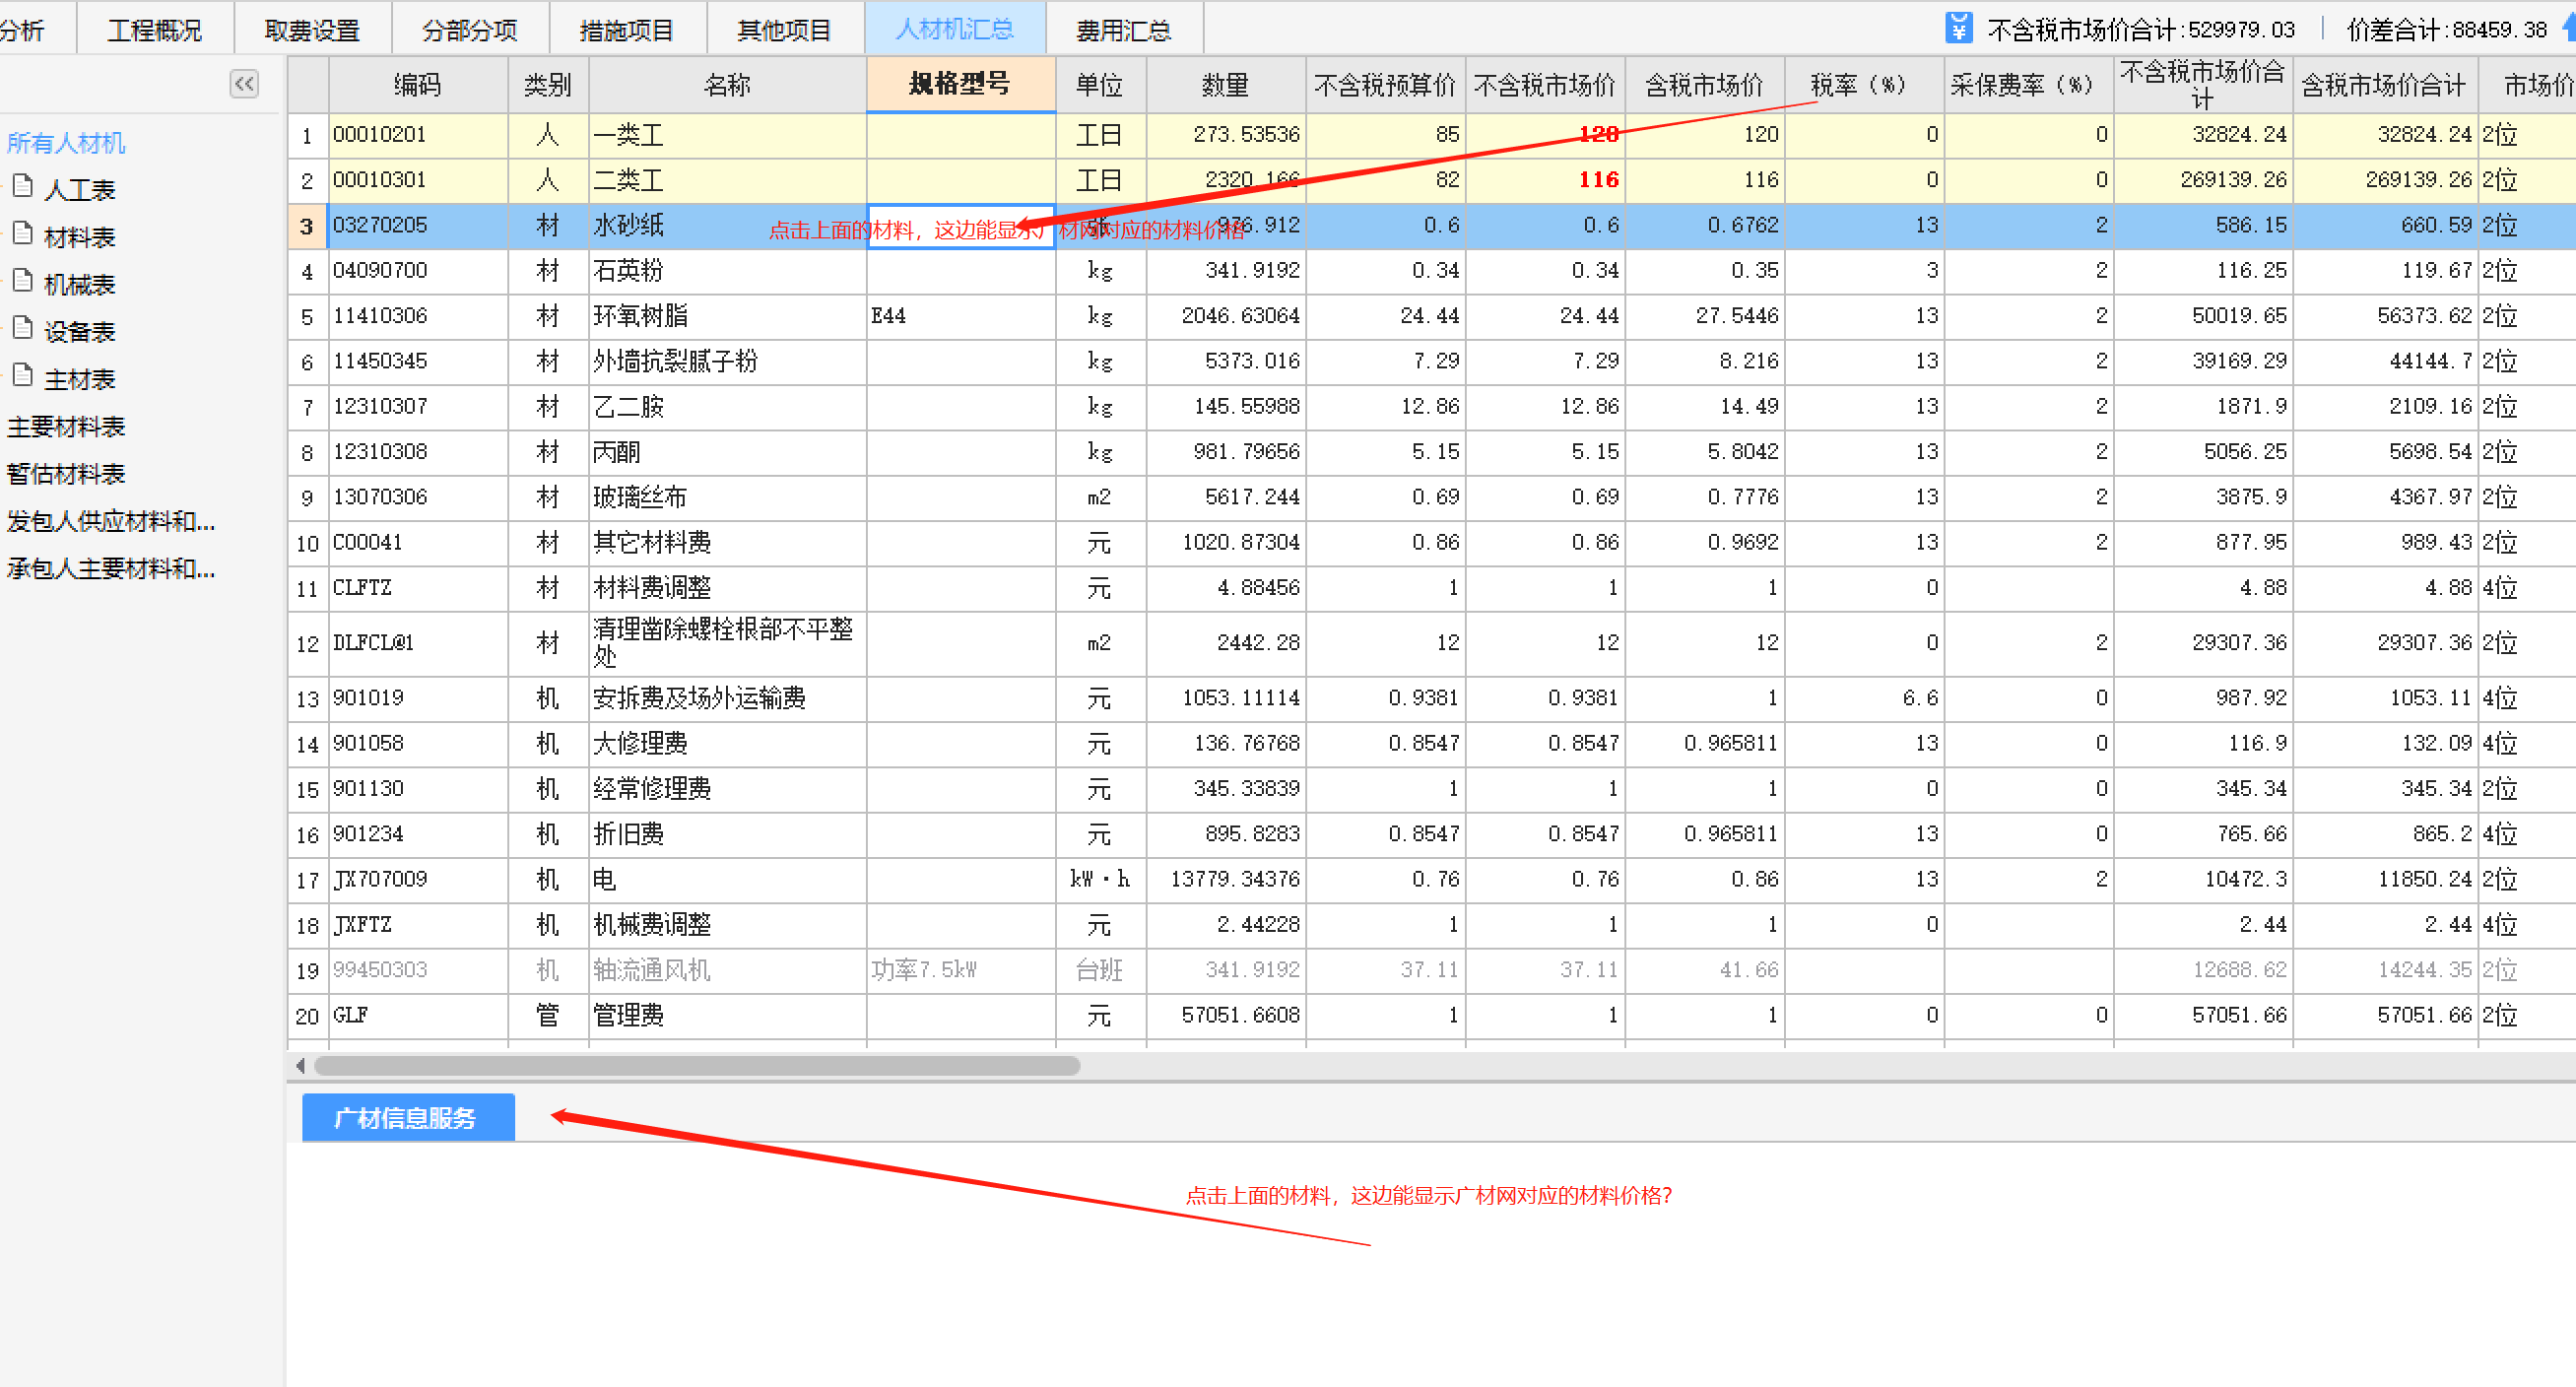Click the document icon next to 机械表
Screen dimensions: 2576x1387
click(x=24, y=281)
